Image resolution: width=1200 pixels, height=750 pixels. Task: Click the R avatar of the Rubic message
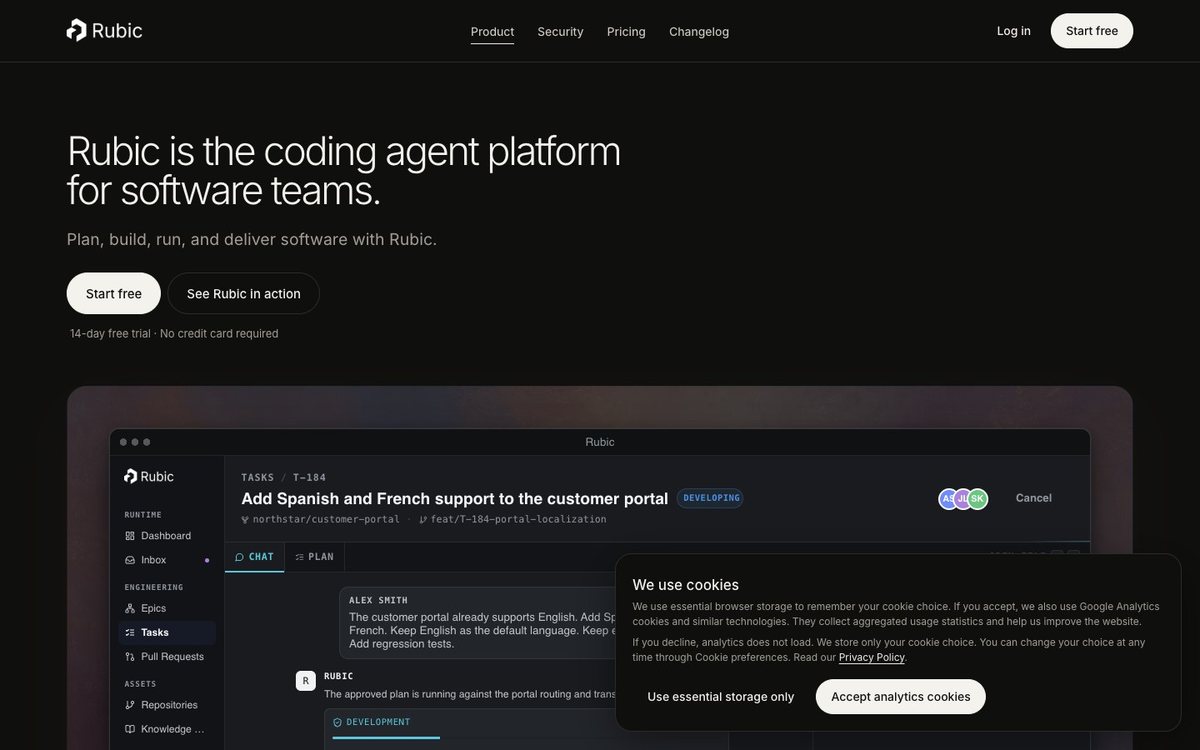pos(305,681)
